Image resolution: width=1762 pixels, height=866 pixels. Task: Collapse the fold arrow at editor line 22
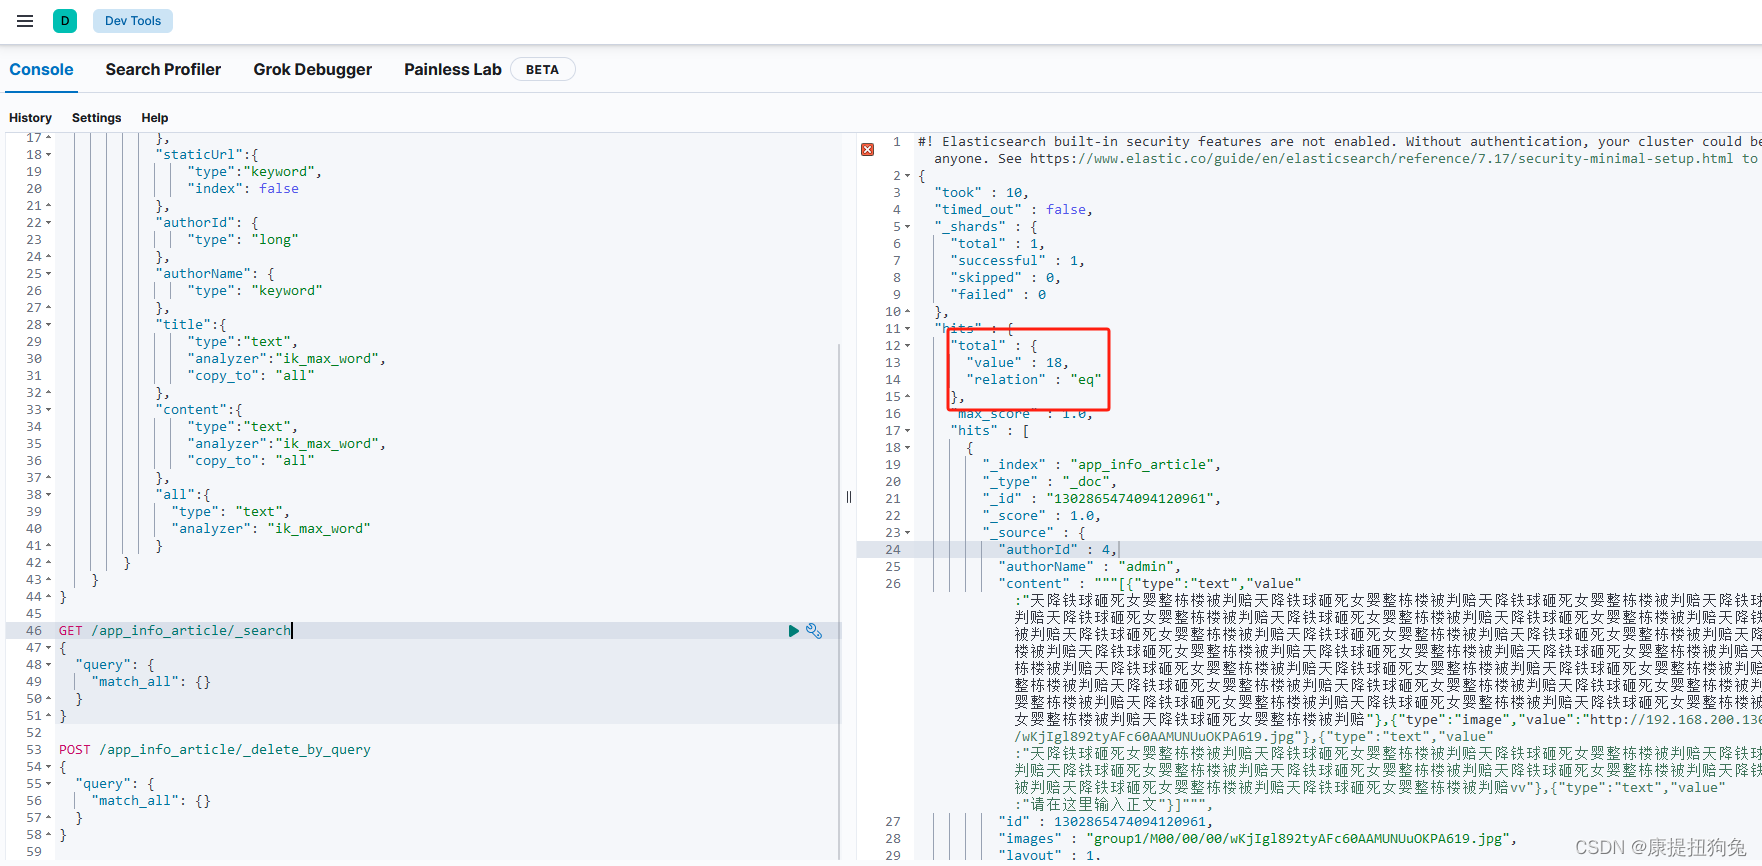coord(48,223)
